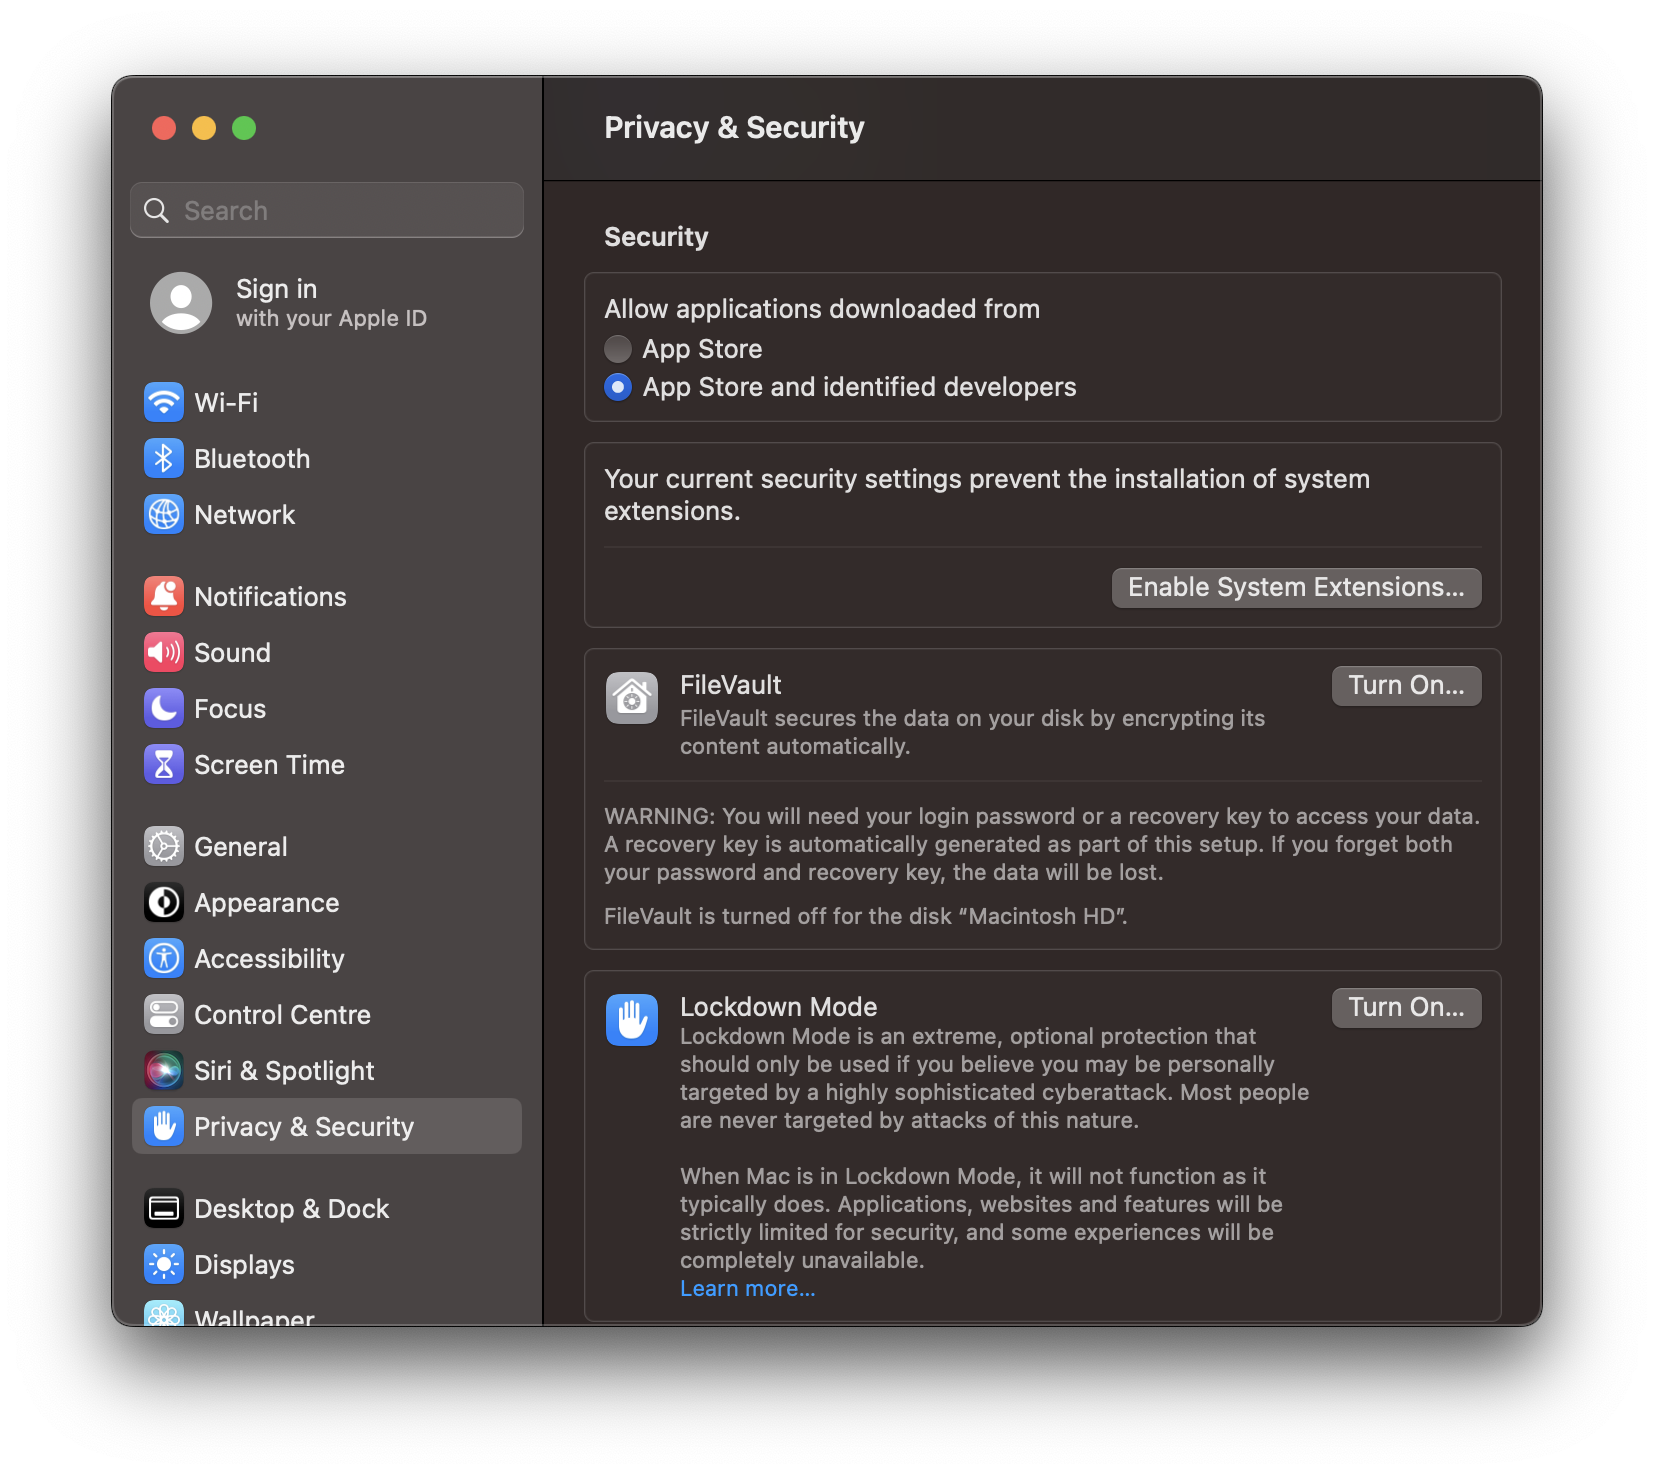Click the Search field
This screenshot has height=1474, width=1654.
[327, 210]
